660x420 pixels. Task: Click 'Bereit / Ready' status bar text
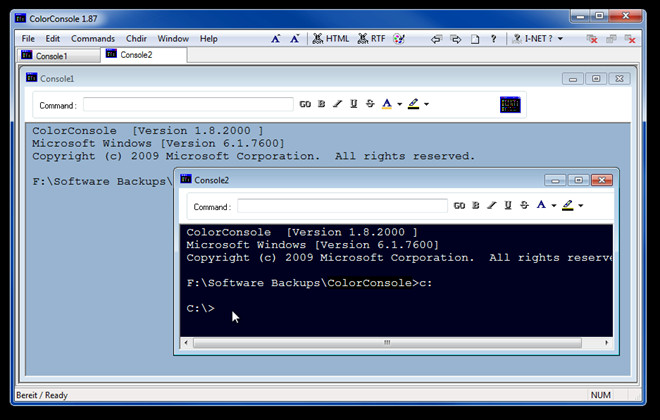(42, 395)
